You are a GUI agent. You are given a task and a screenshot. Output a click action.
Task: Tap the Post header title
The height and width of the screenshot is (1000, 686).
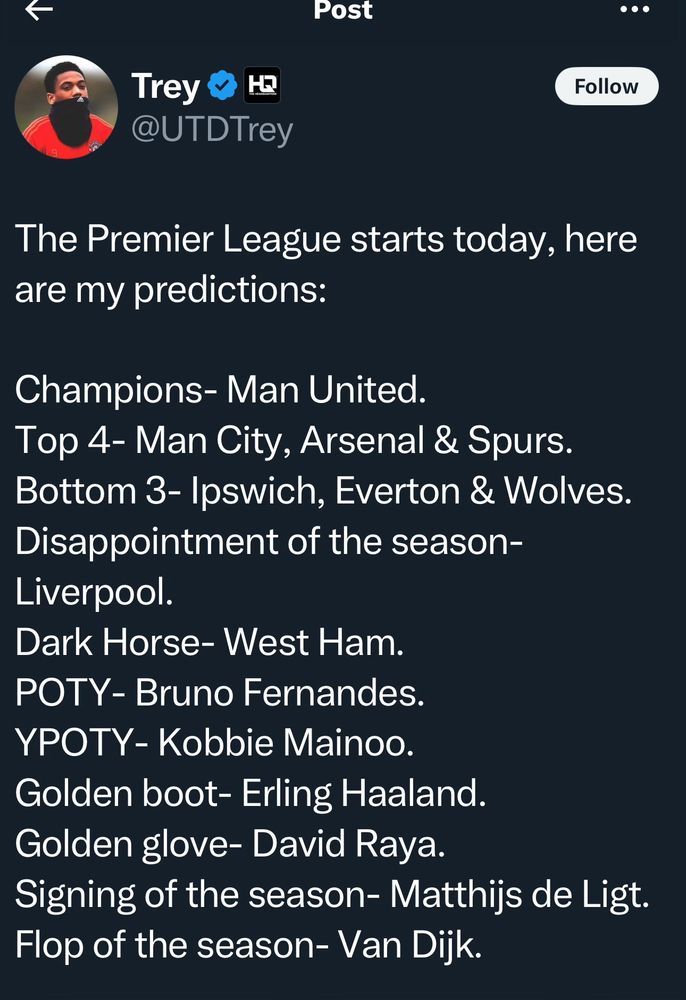click(343, 10)
